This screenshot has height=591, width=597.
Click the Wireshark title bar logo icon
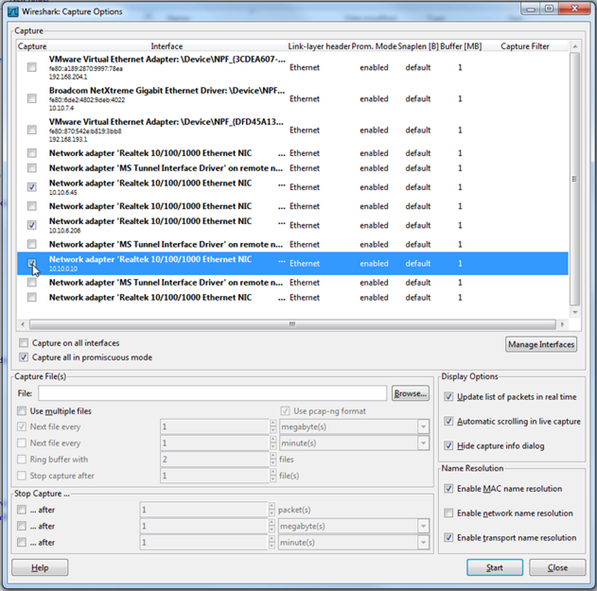coord(13,12)
